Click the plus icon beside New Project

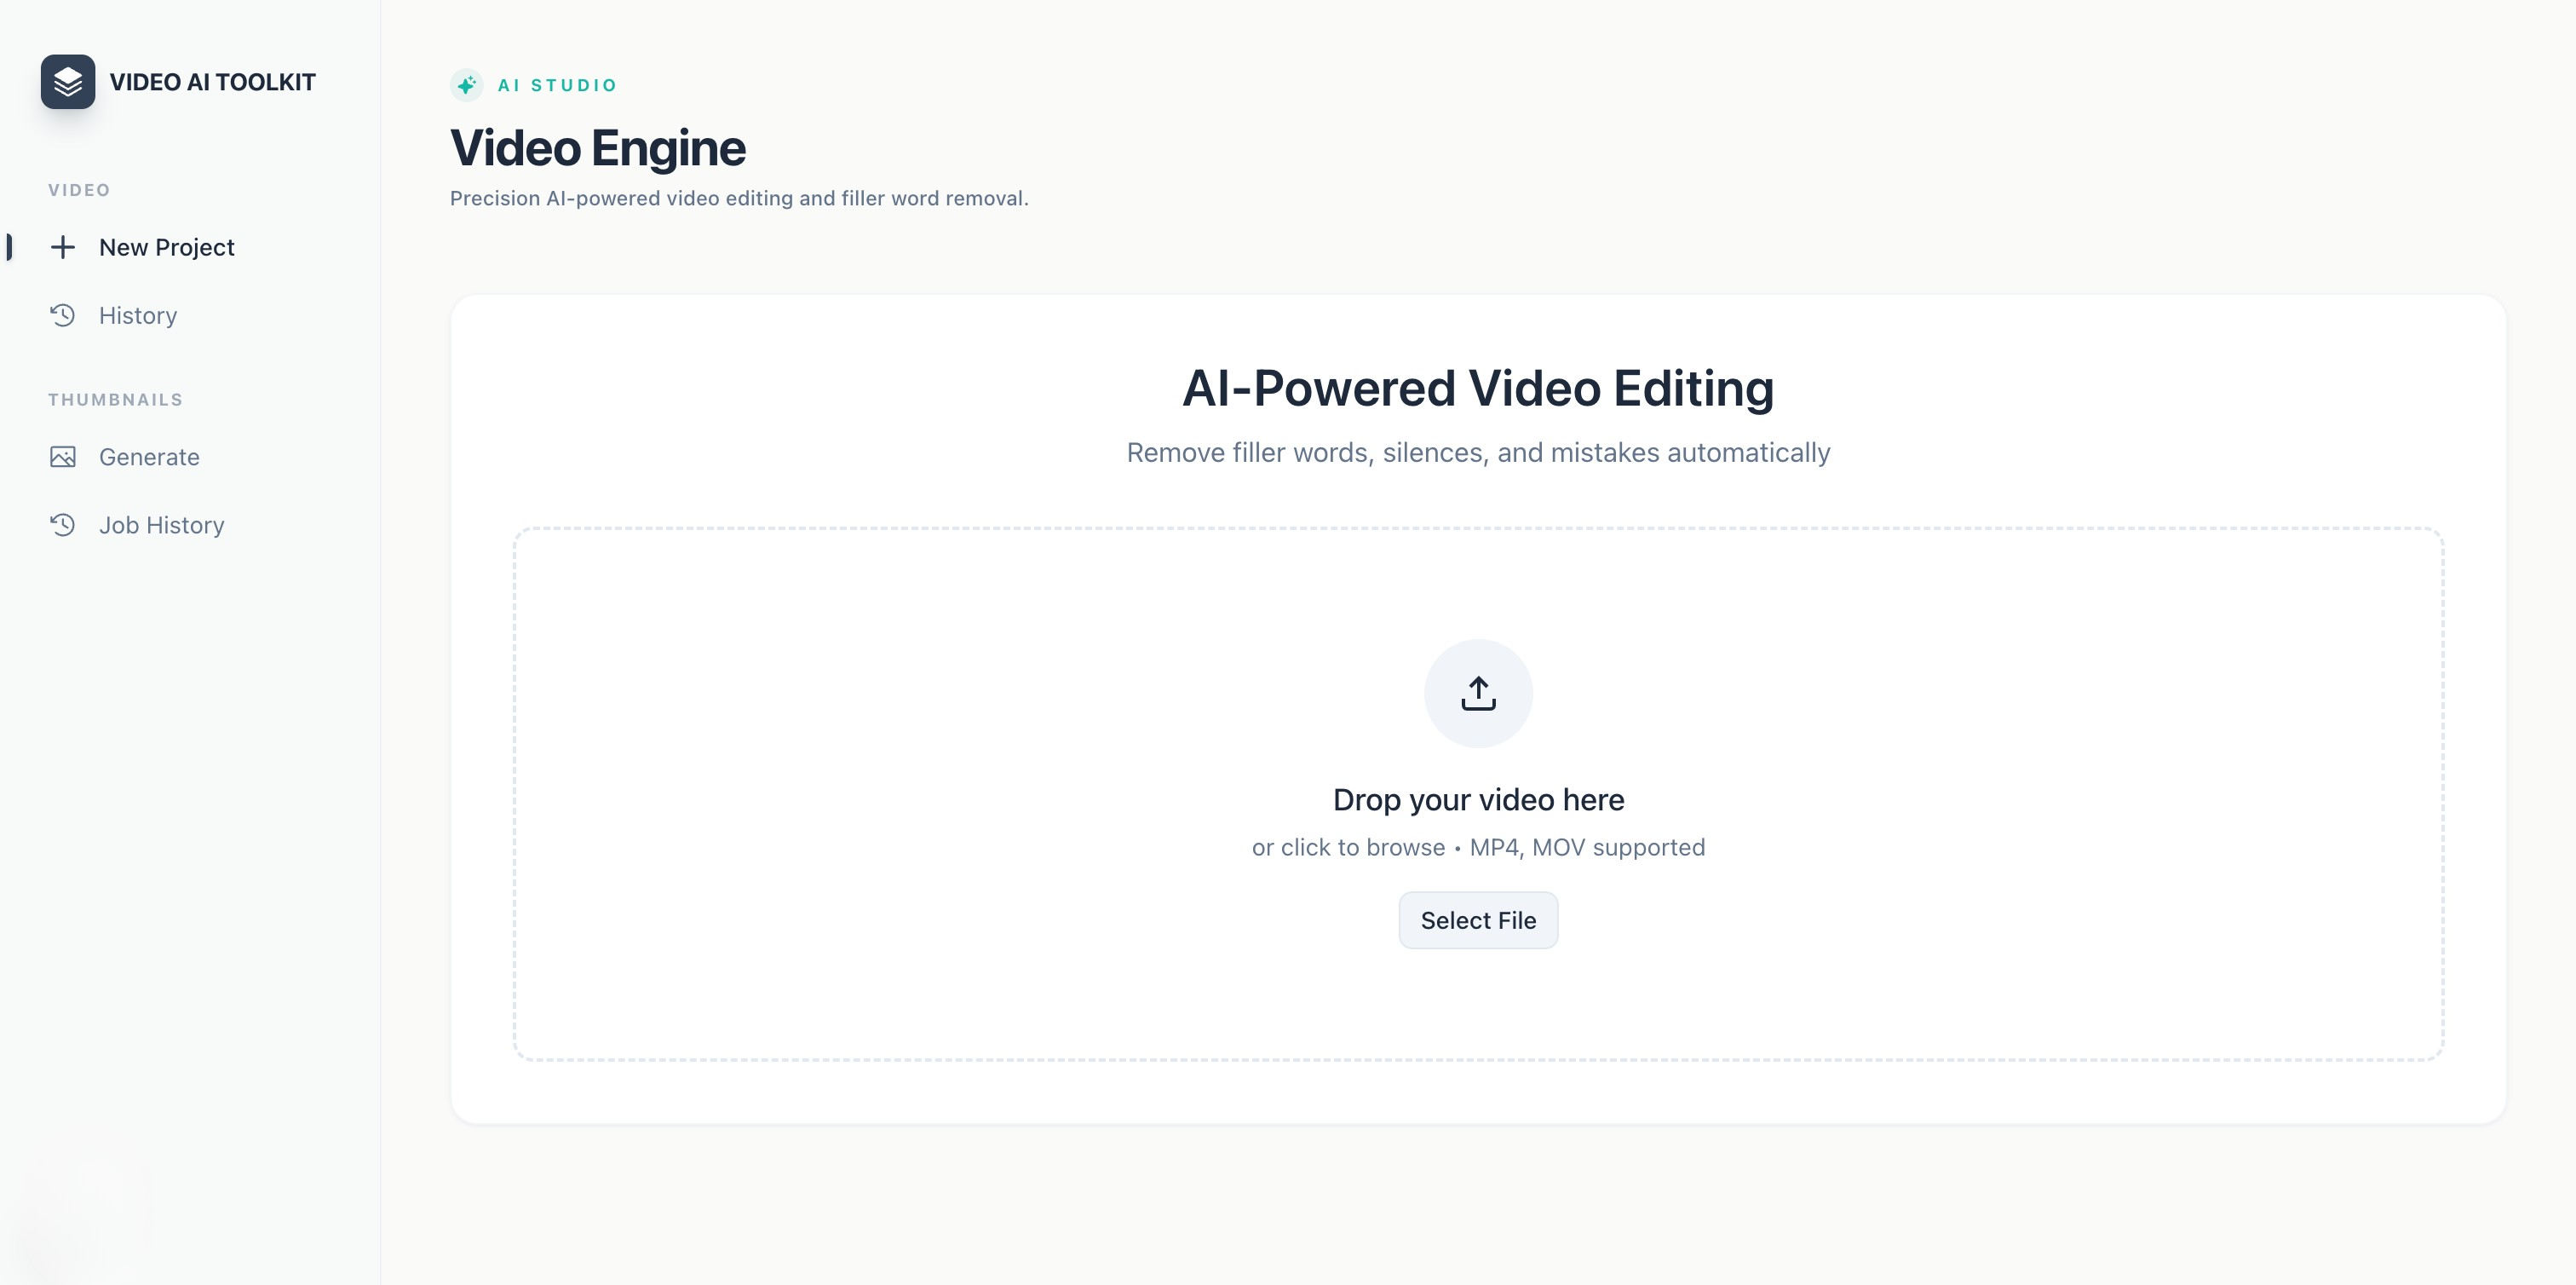tap(62, 247)
